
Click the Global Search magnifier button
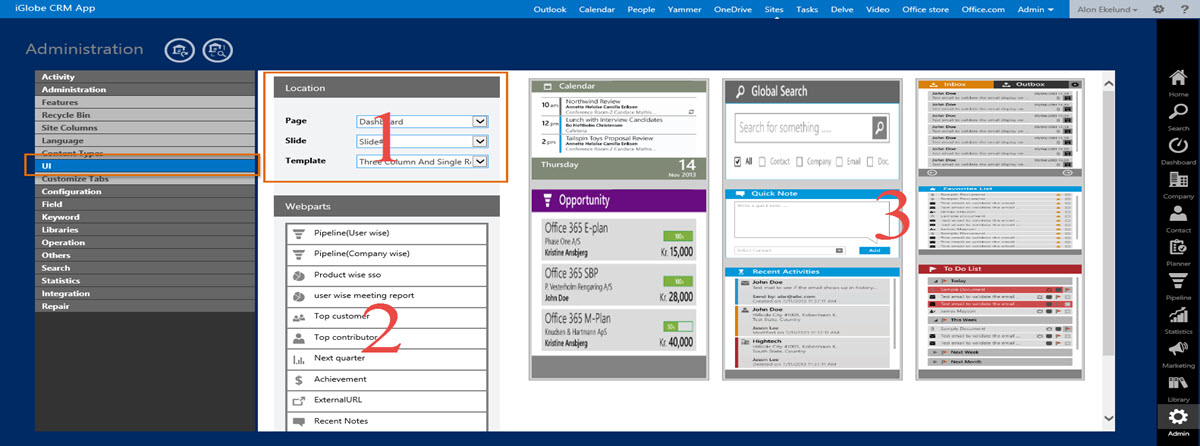878,128
